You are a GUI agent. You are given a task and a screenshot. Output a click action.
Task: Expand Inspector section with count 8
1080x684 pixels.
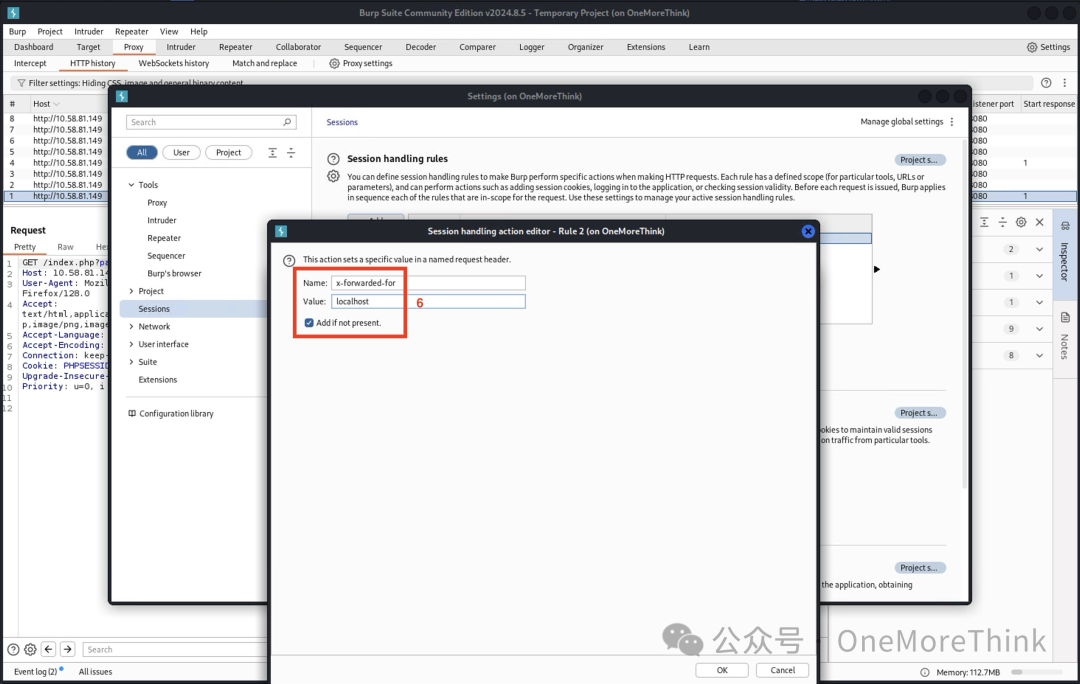tap(1039, 355)
